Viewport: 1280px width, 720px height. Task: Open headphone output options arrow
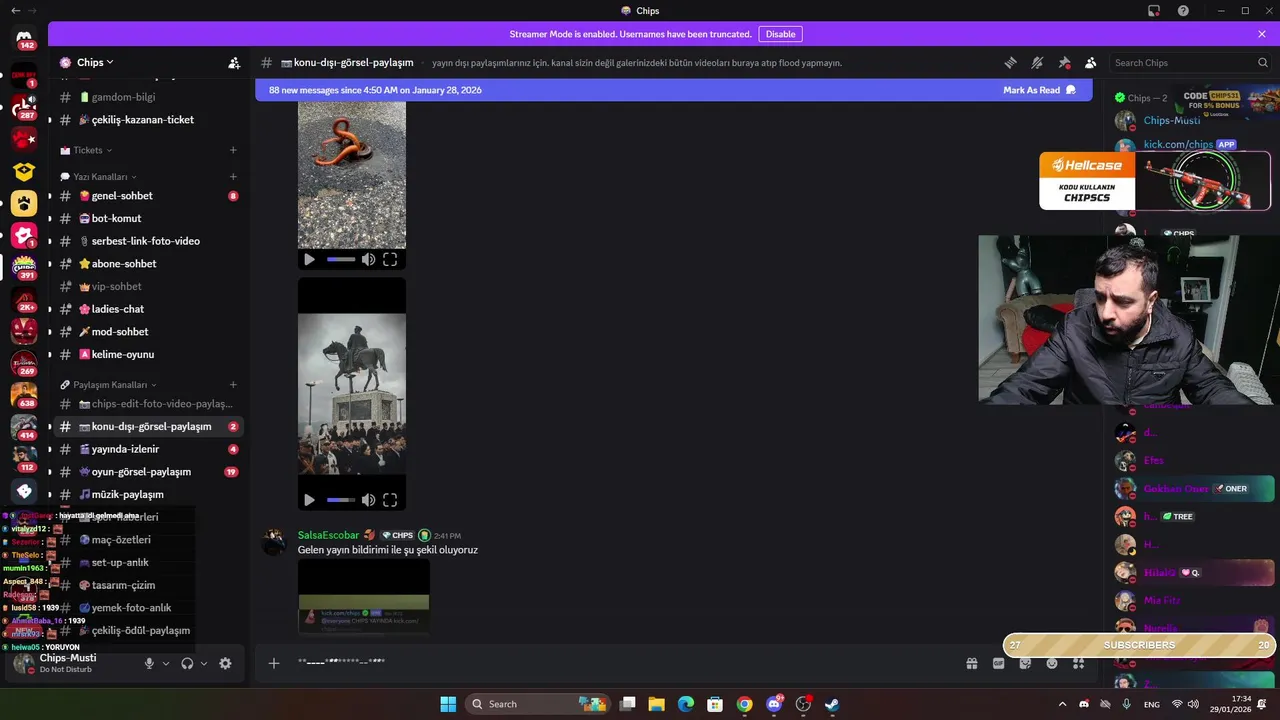click(204, 663)
